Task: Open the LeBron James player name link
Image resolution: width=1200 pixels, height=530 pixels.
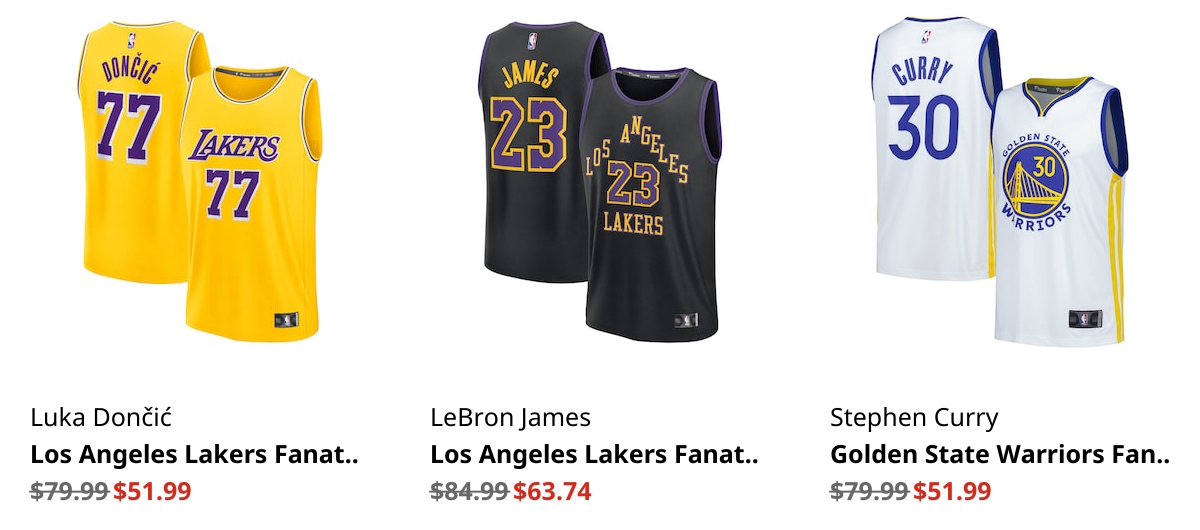Action: (511, 417)
